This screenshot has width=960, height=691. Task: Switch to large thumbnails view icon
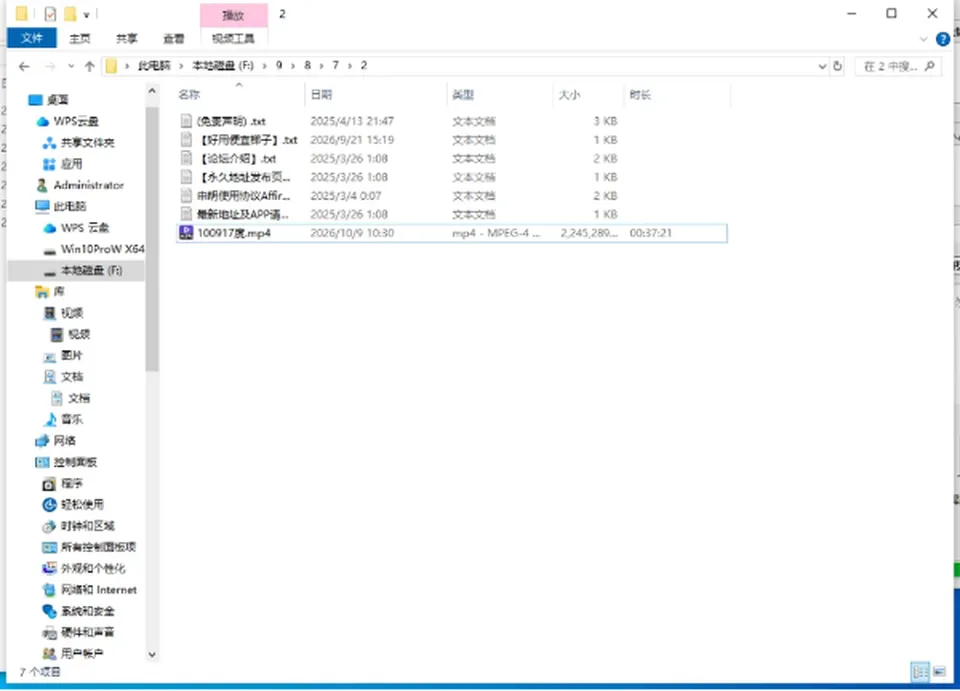[x=939, y=671]
